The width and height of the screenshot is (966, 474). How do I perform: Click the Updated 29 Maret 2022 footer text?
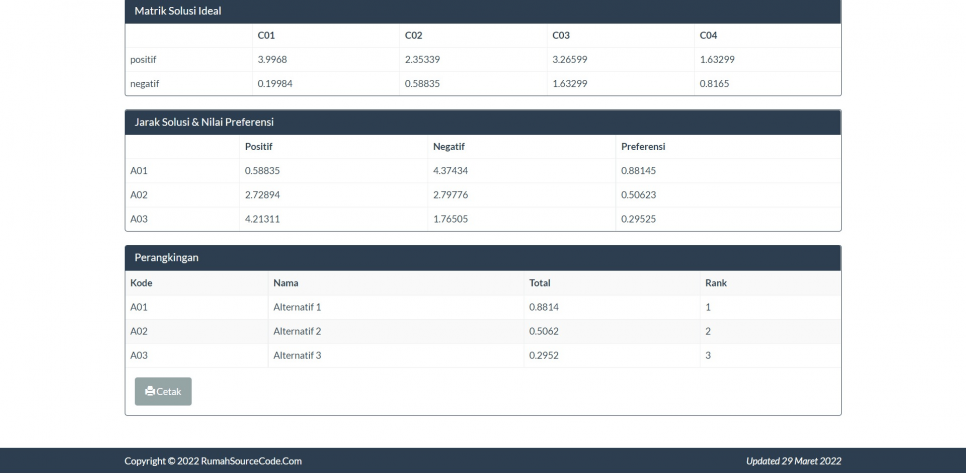click(793, 461)
